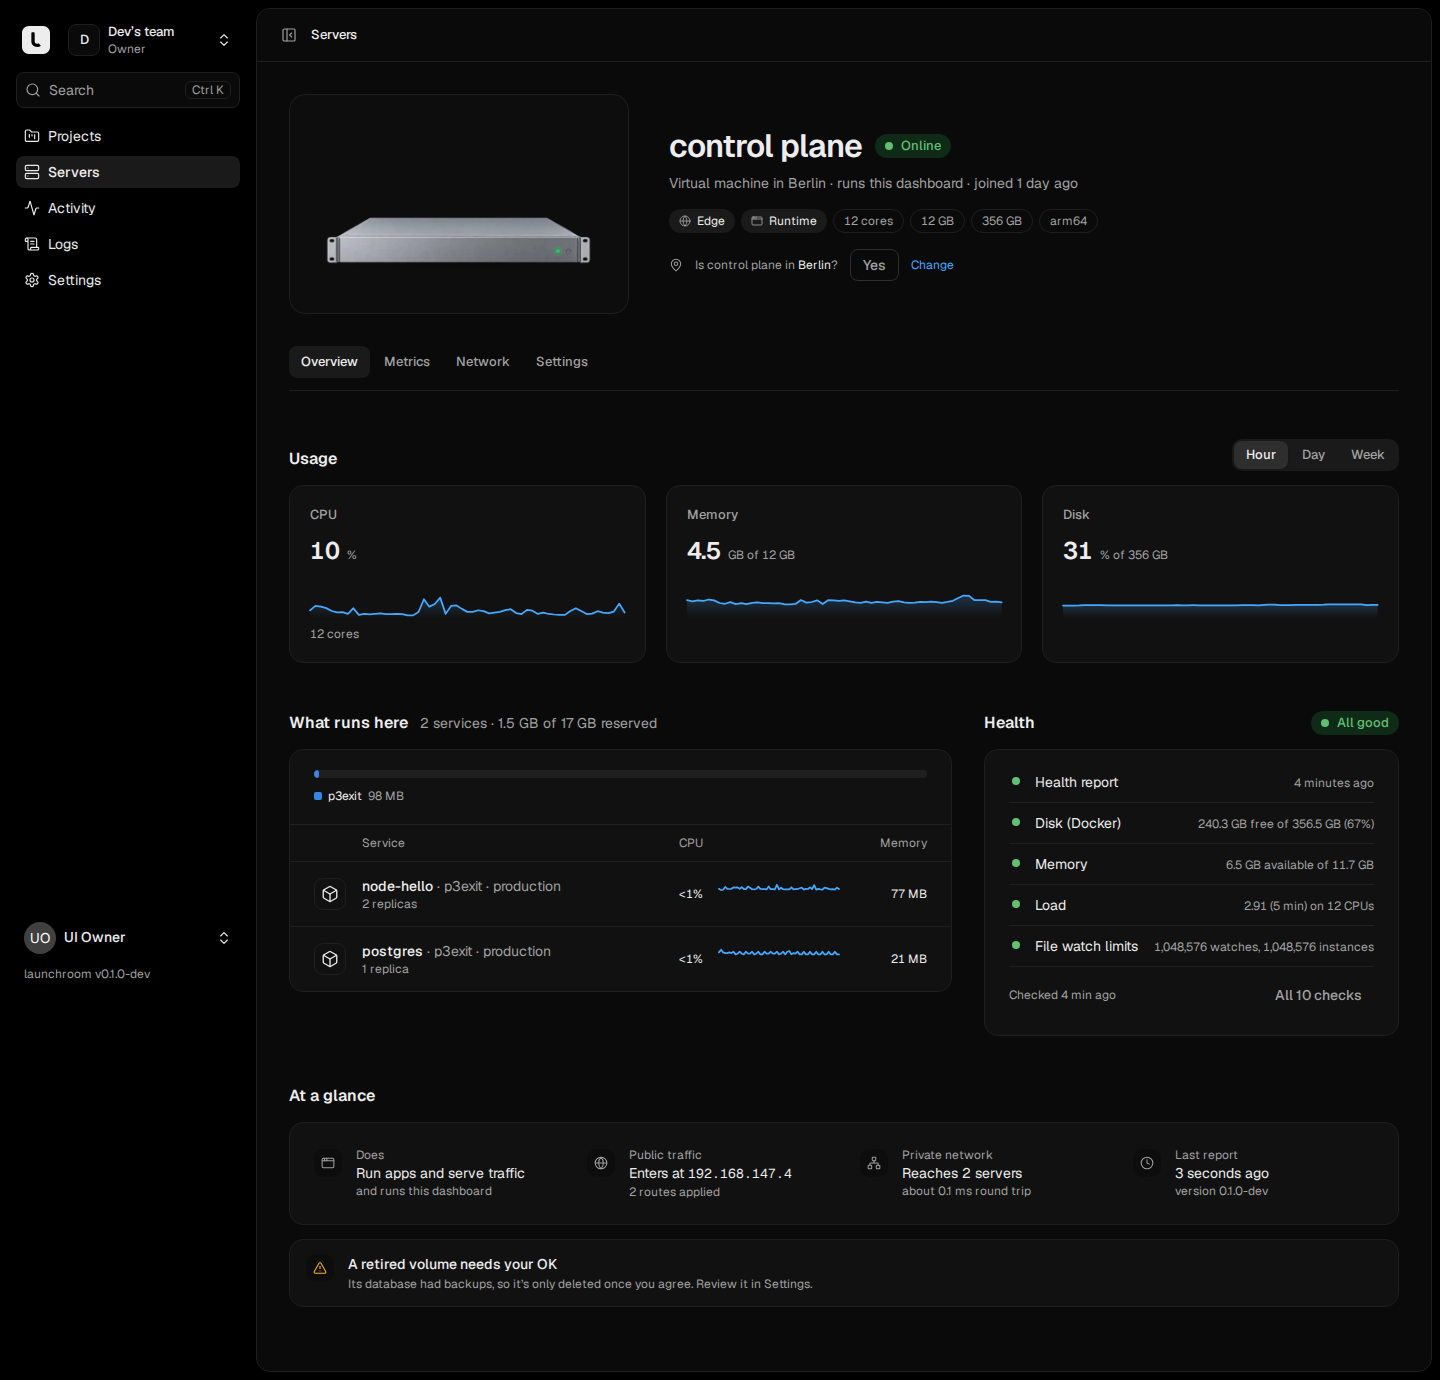Toggle the sidebar panel icon
Viewport: 1440px width, 1380px height.
[289, 35]
